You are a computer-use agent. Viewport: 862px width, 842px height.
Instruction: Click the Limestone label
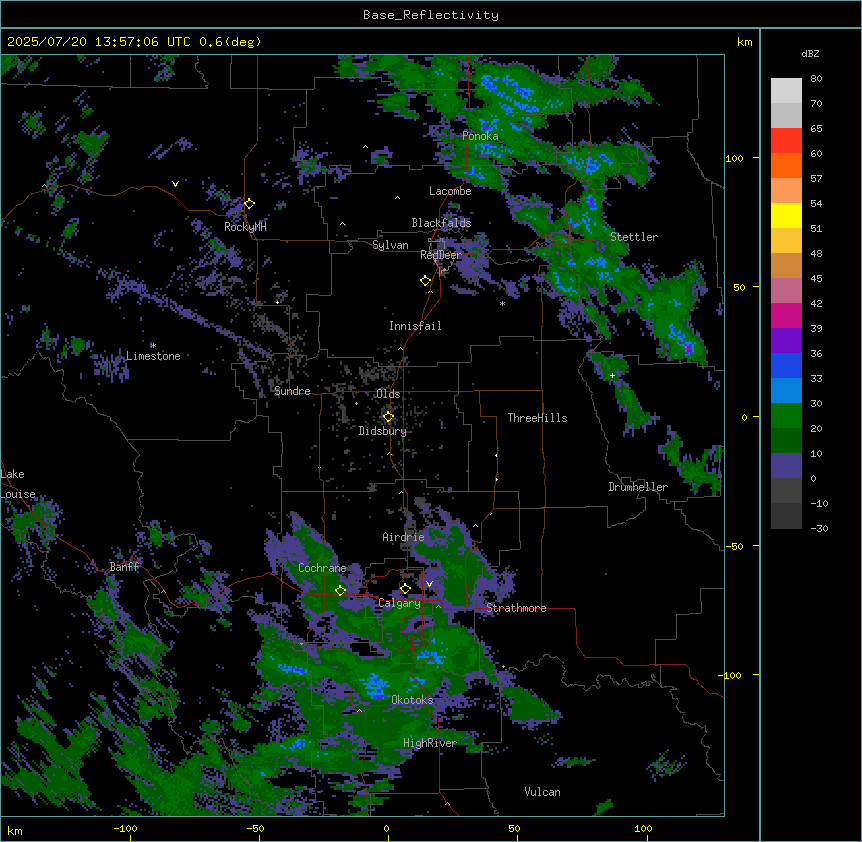pyautogui.click(x=153, y=356)
